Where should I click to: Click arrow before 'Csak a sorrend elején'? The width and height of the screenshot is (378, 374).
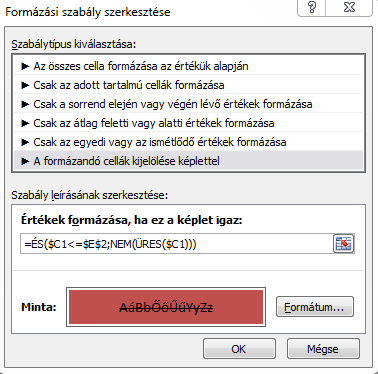click(x=25, y=104)
